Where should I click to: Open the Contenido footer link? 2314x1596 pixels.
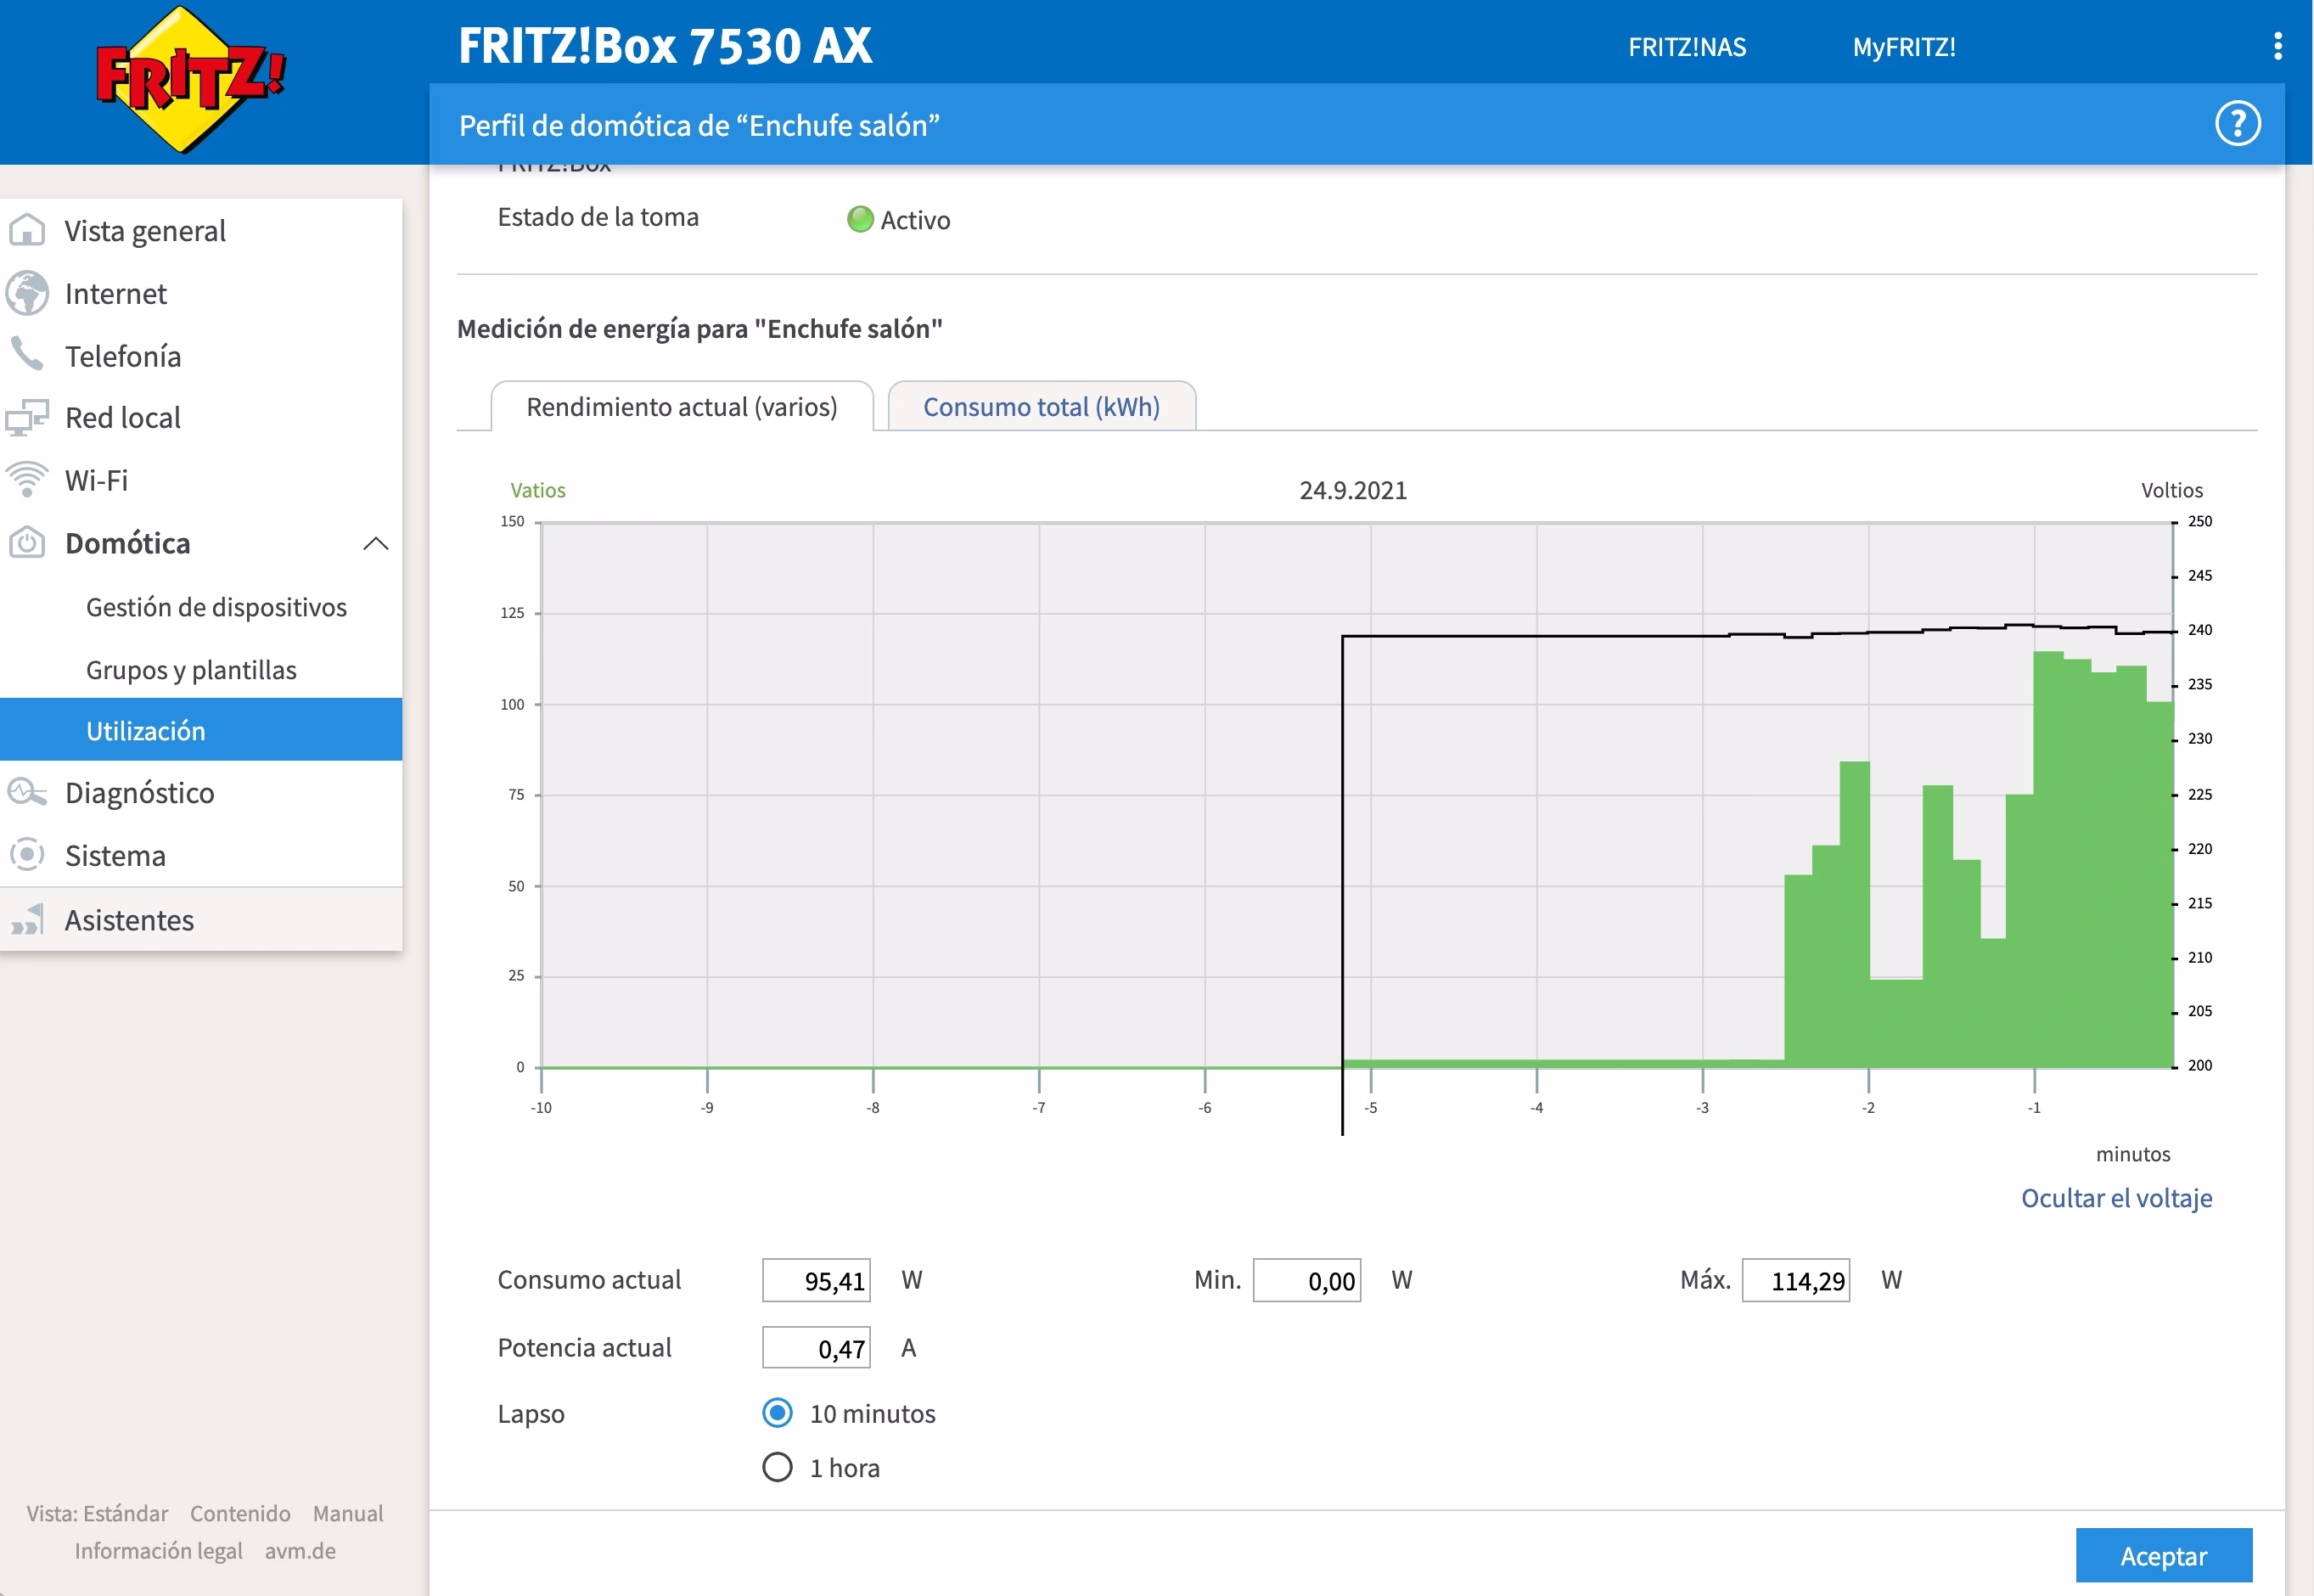tap(240, 1513)
